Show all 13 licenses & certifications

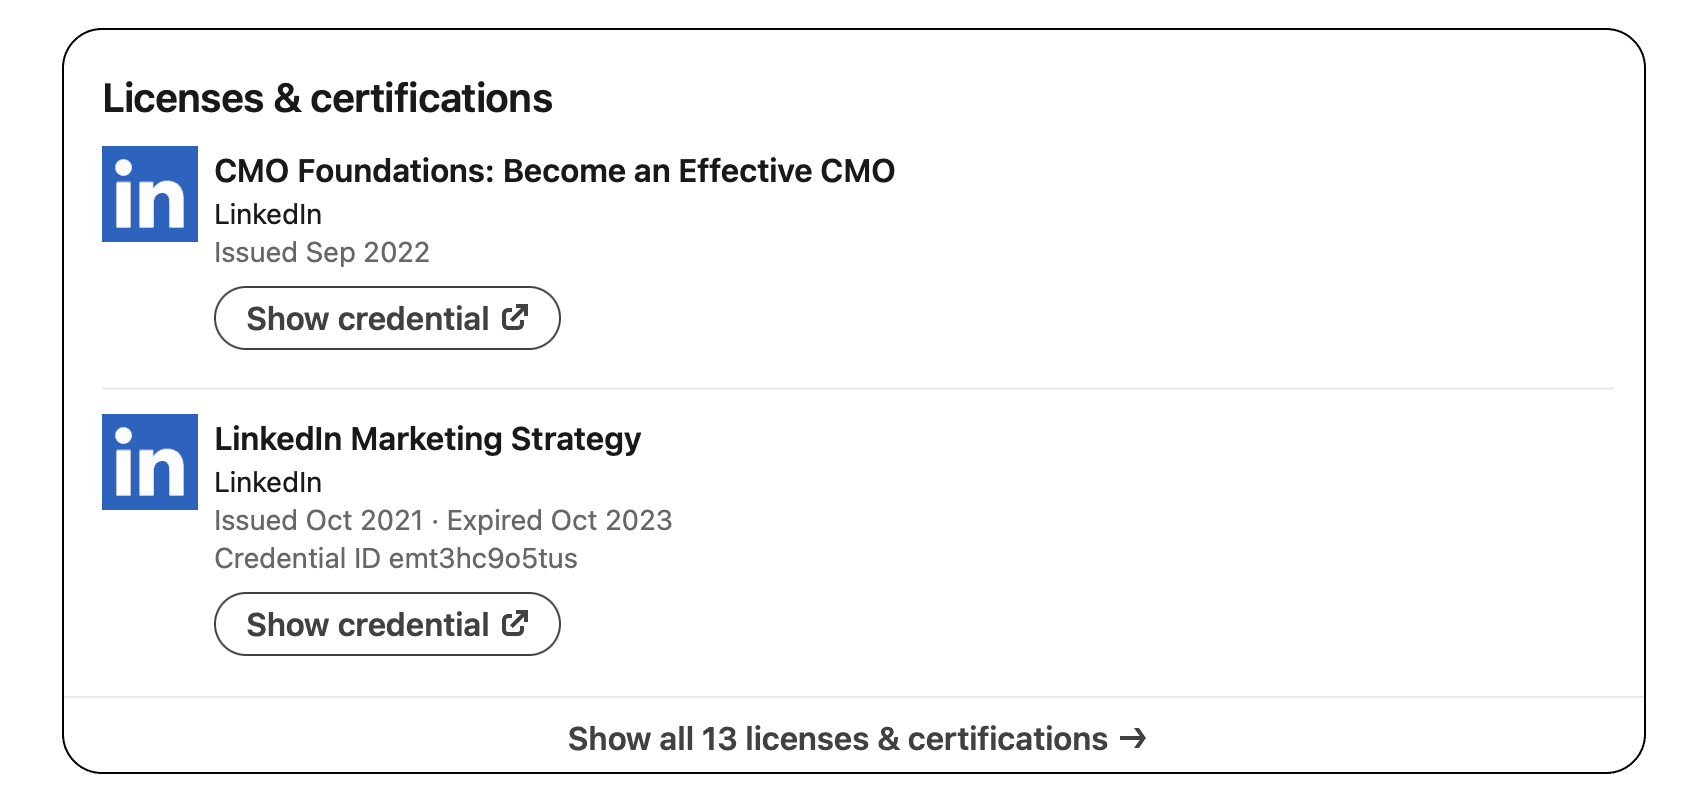[856, 738]
